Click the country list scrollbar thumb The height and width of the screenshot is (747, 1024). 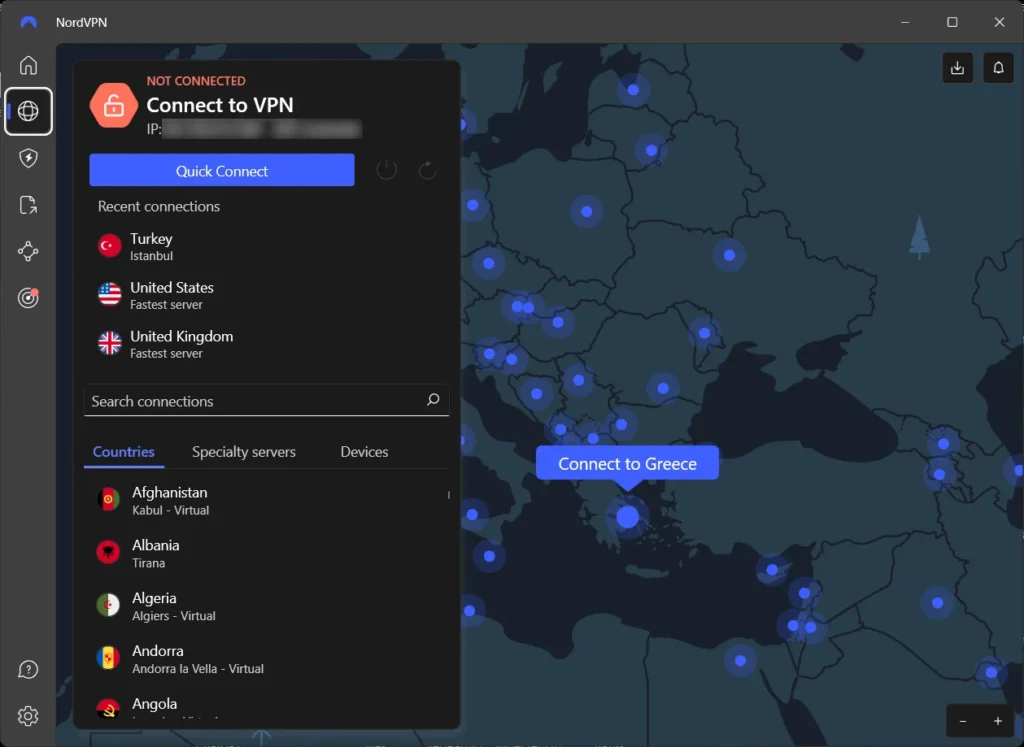click(449, 495)
